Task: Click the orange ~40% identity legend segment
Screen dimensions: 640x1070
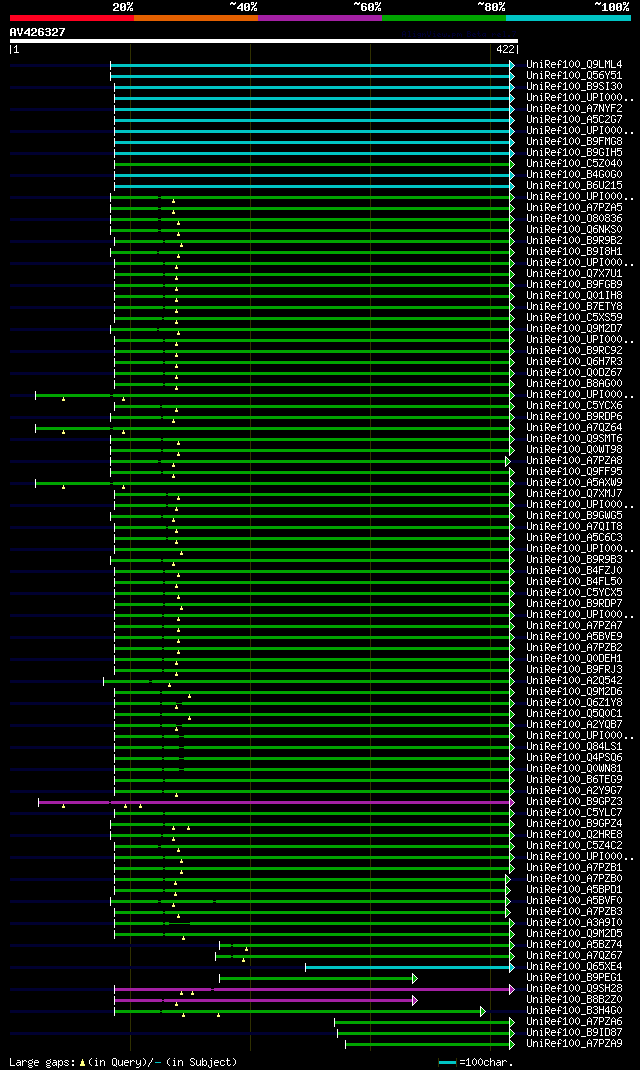Action: point(196,18)
